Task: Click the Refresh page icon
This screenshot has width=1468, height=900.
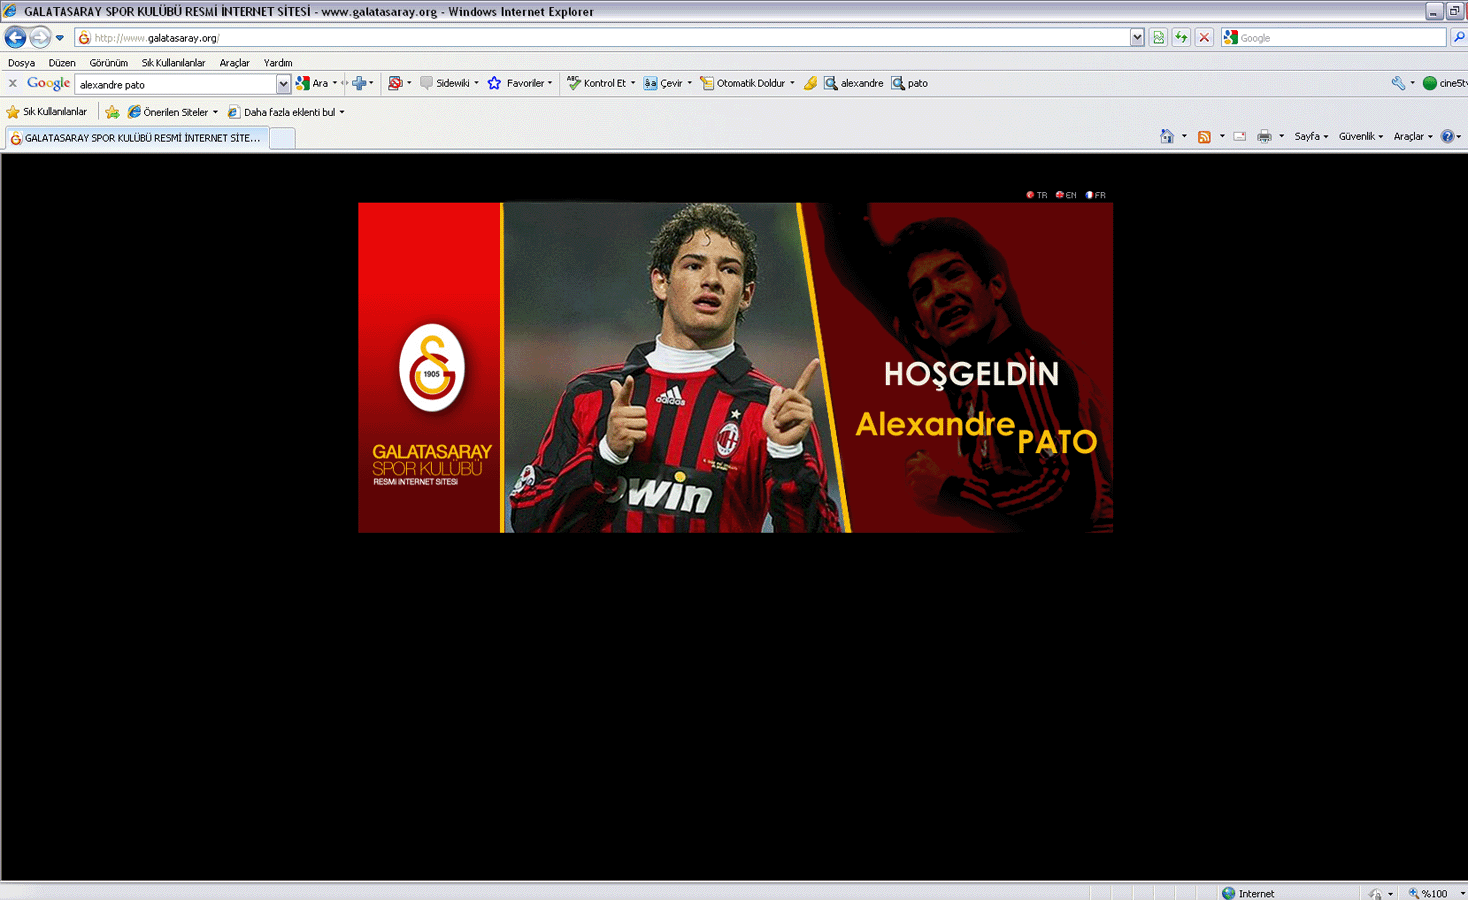Action: tap(1181, 38)
